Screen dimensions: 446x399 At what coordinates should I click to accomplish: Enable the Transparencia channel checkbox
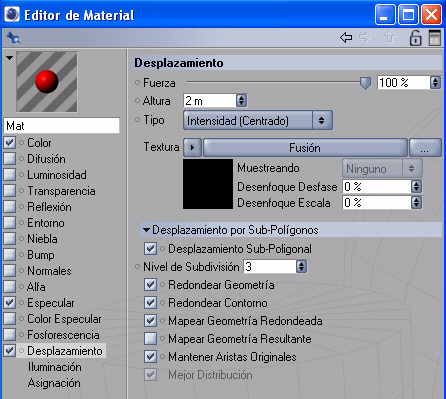point(10,191)
